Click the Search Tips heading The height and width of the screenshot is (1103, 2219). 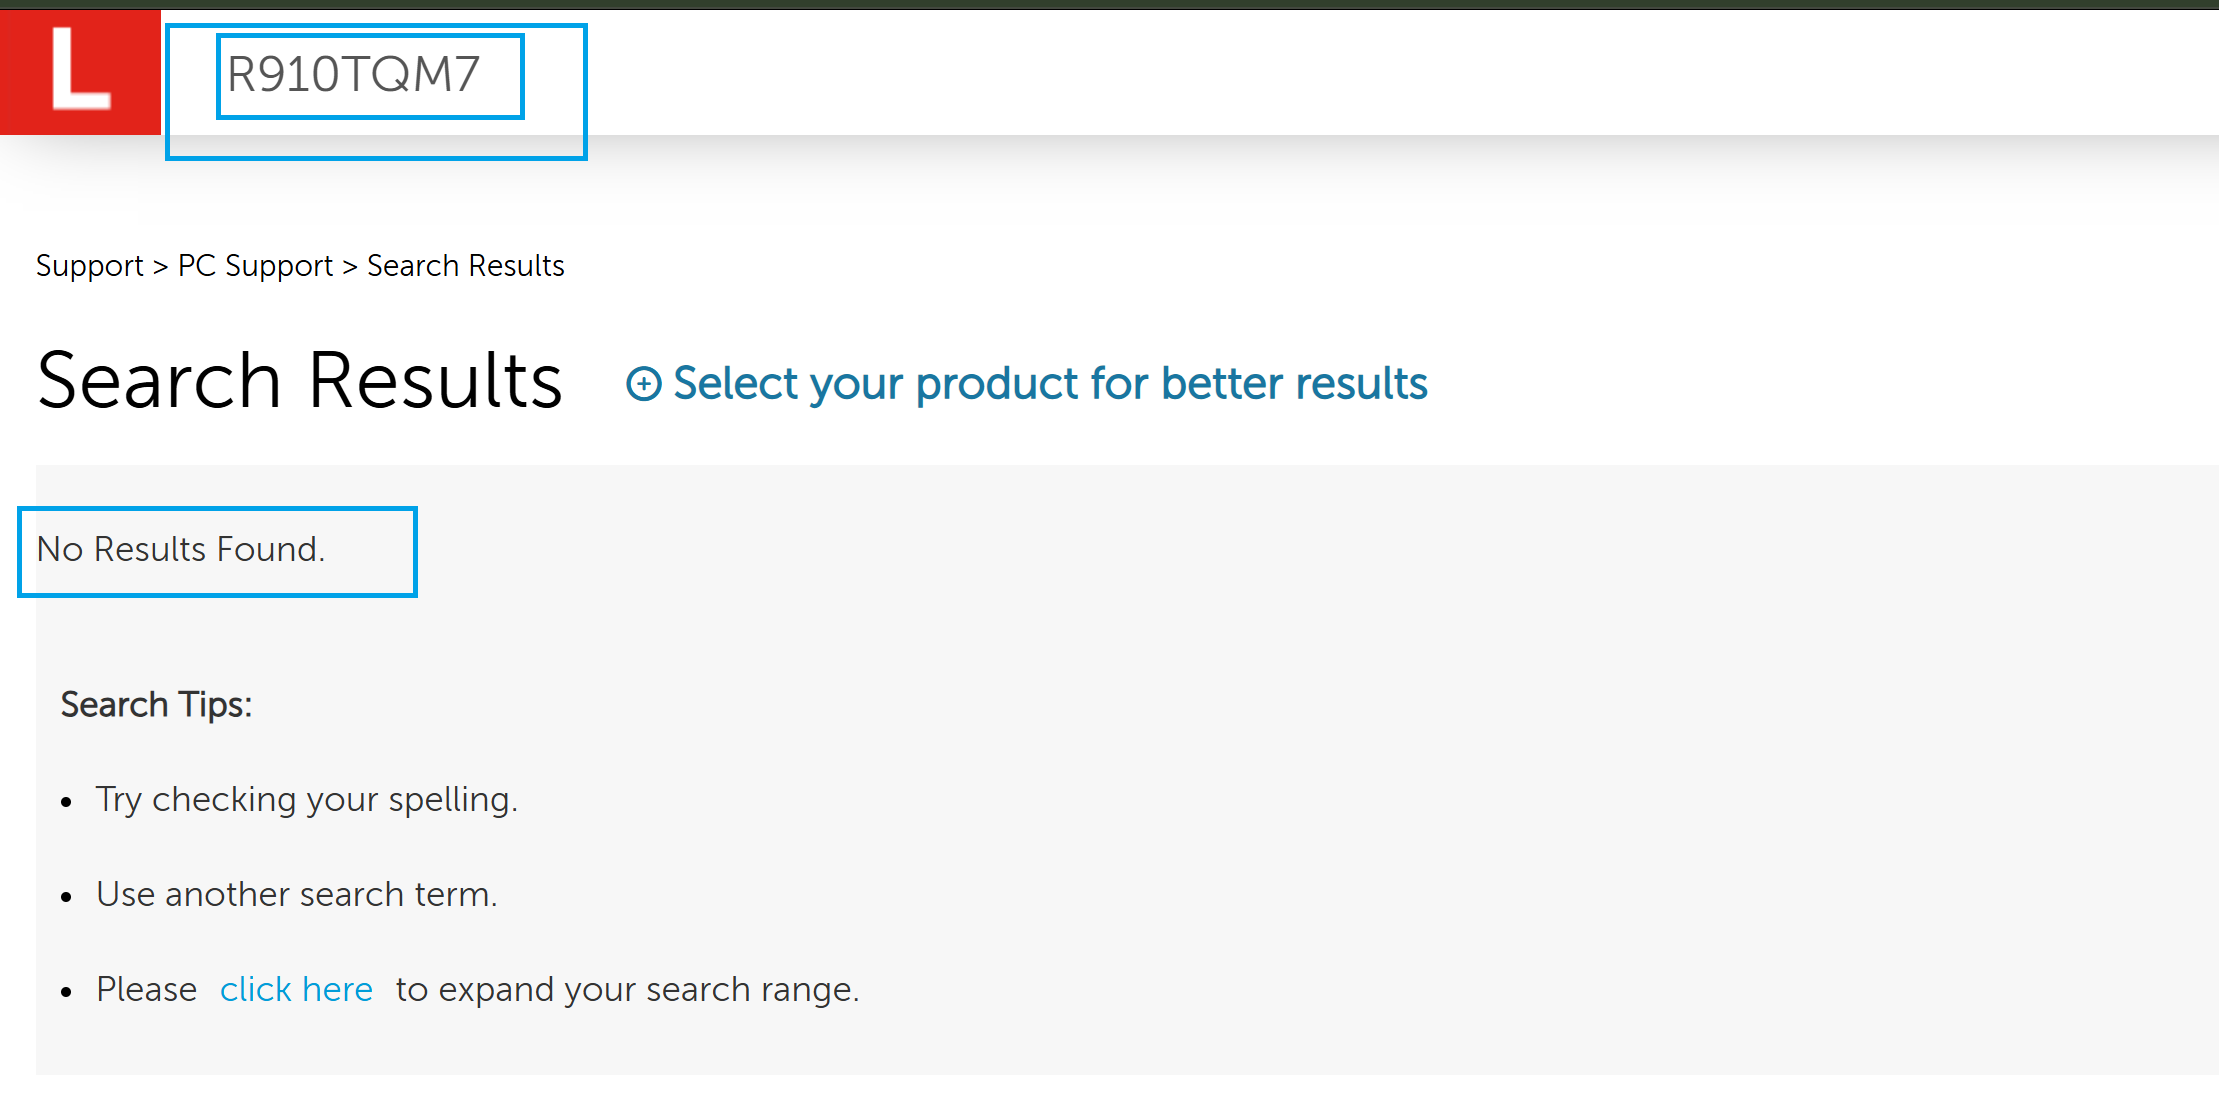point(156,705)
